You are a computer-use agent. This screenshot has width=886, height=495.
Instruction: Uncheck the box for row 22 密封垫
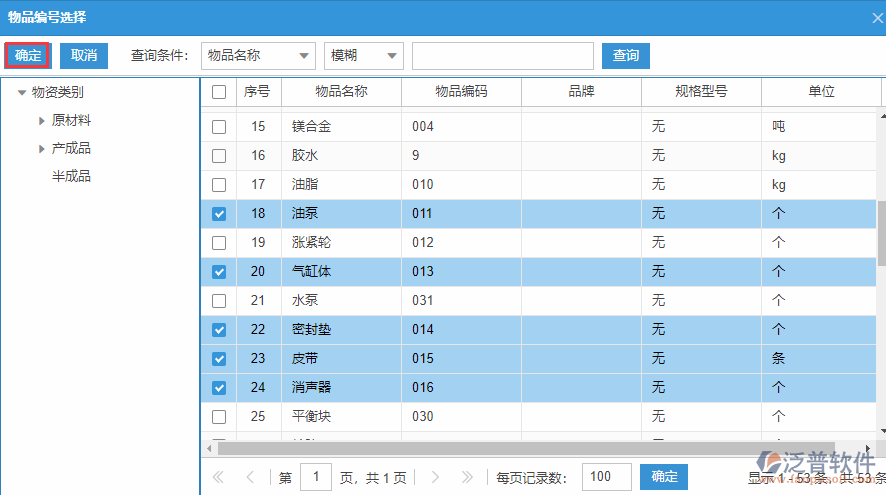pos(219,329)
